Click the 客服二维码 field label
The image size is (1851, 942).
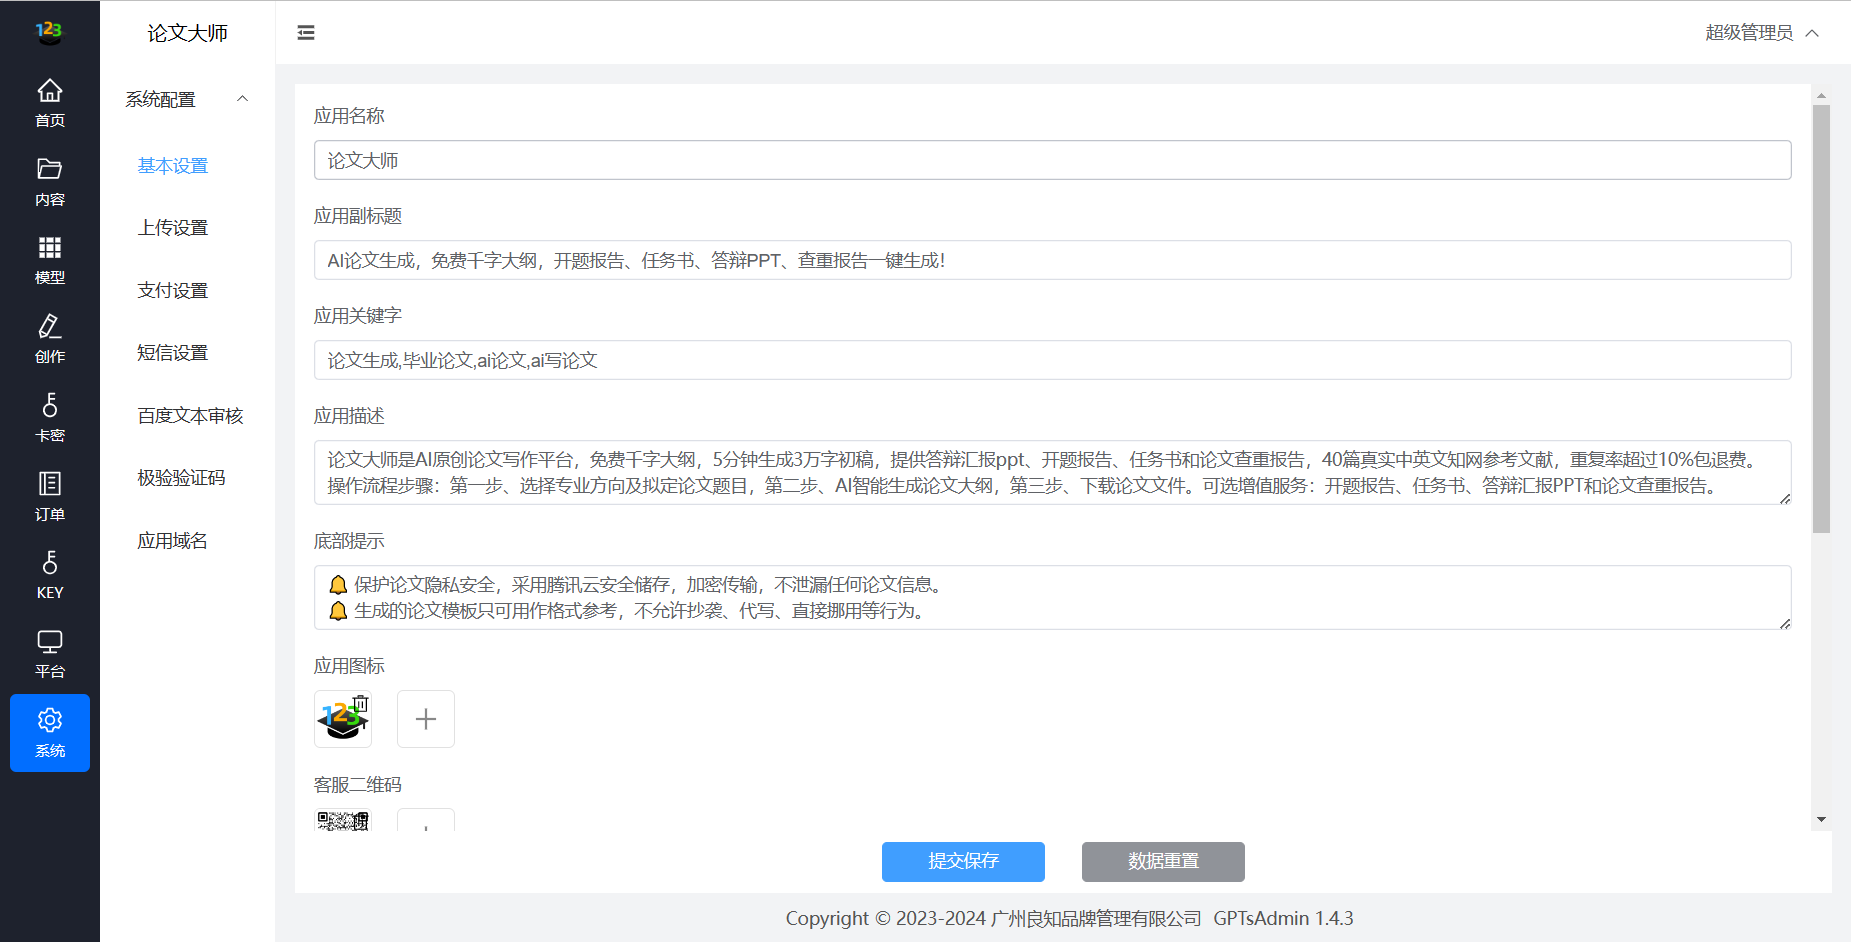(358, 785)
